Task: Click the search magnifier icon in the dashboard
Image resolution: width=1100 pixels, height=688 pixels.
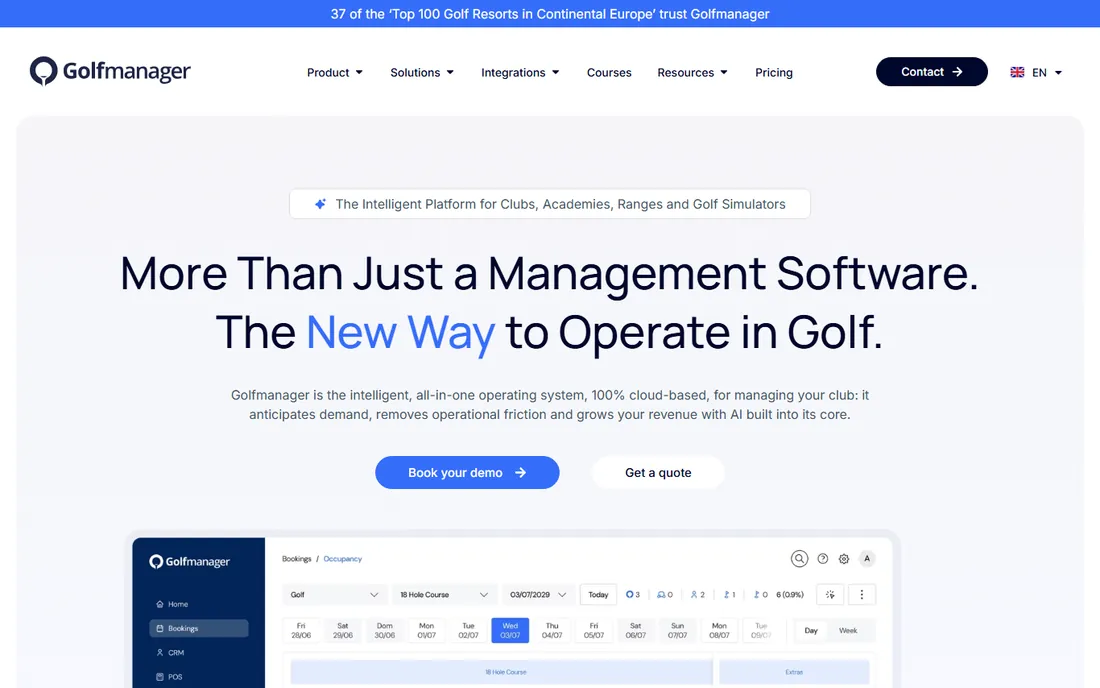Action: (x=799, y=558)
